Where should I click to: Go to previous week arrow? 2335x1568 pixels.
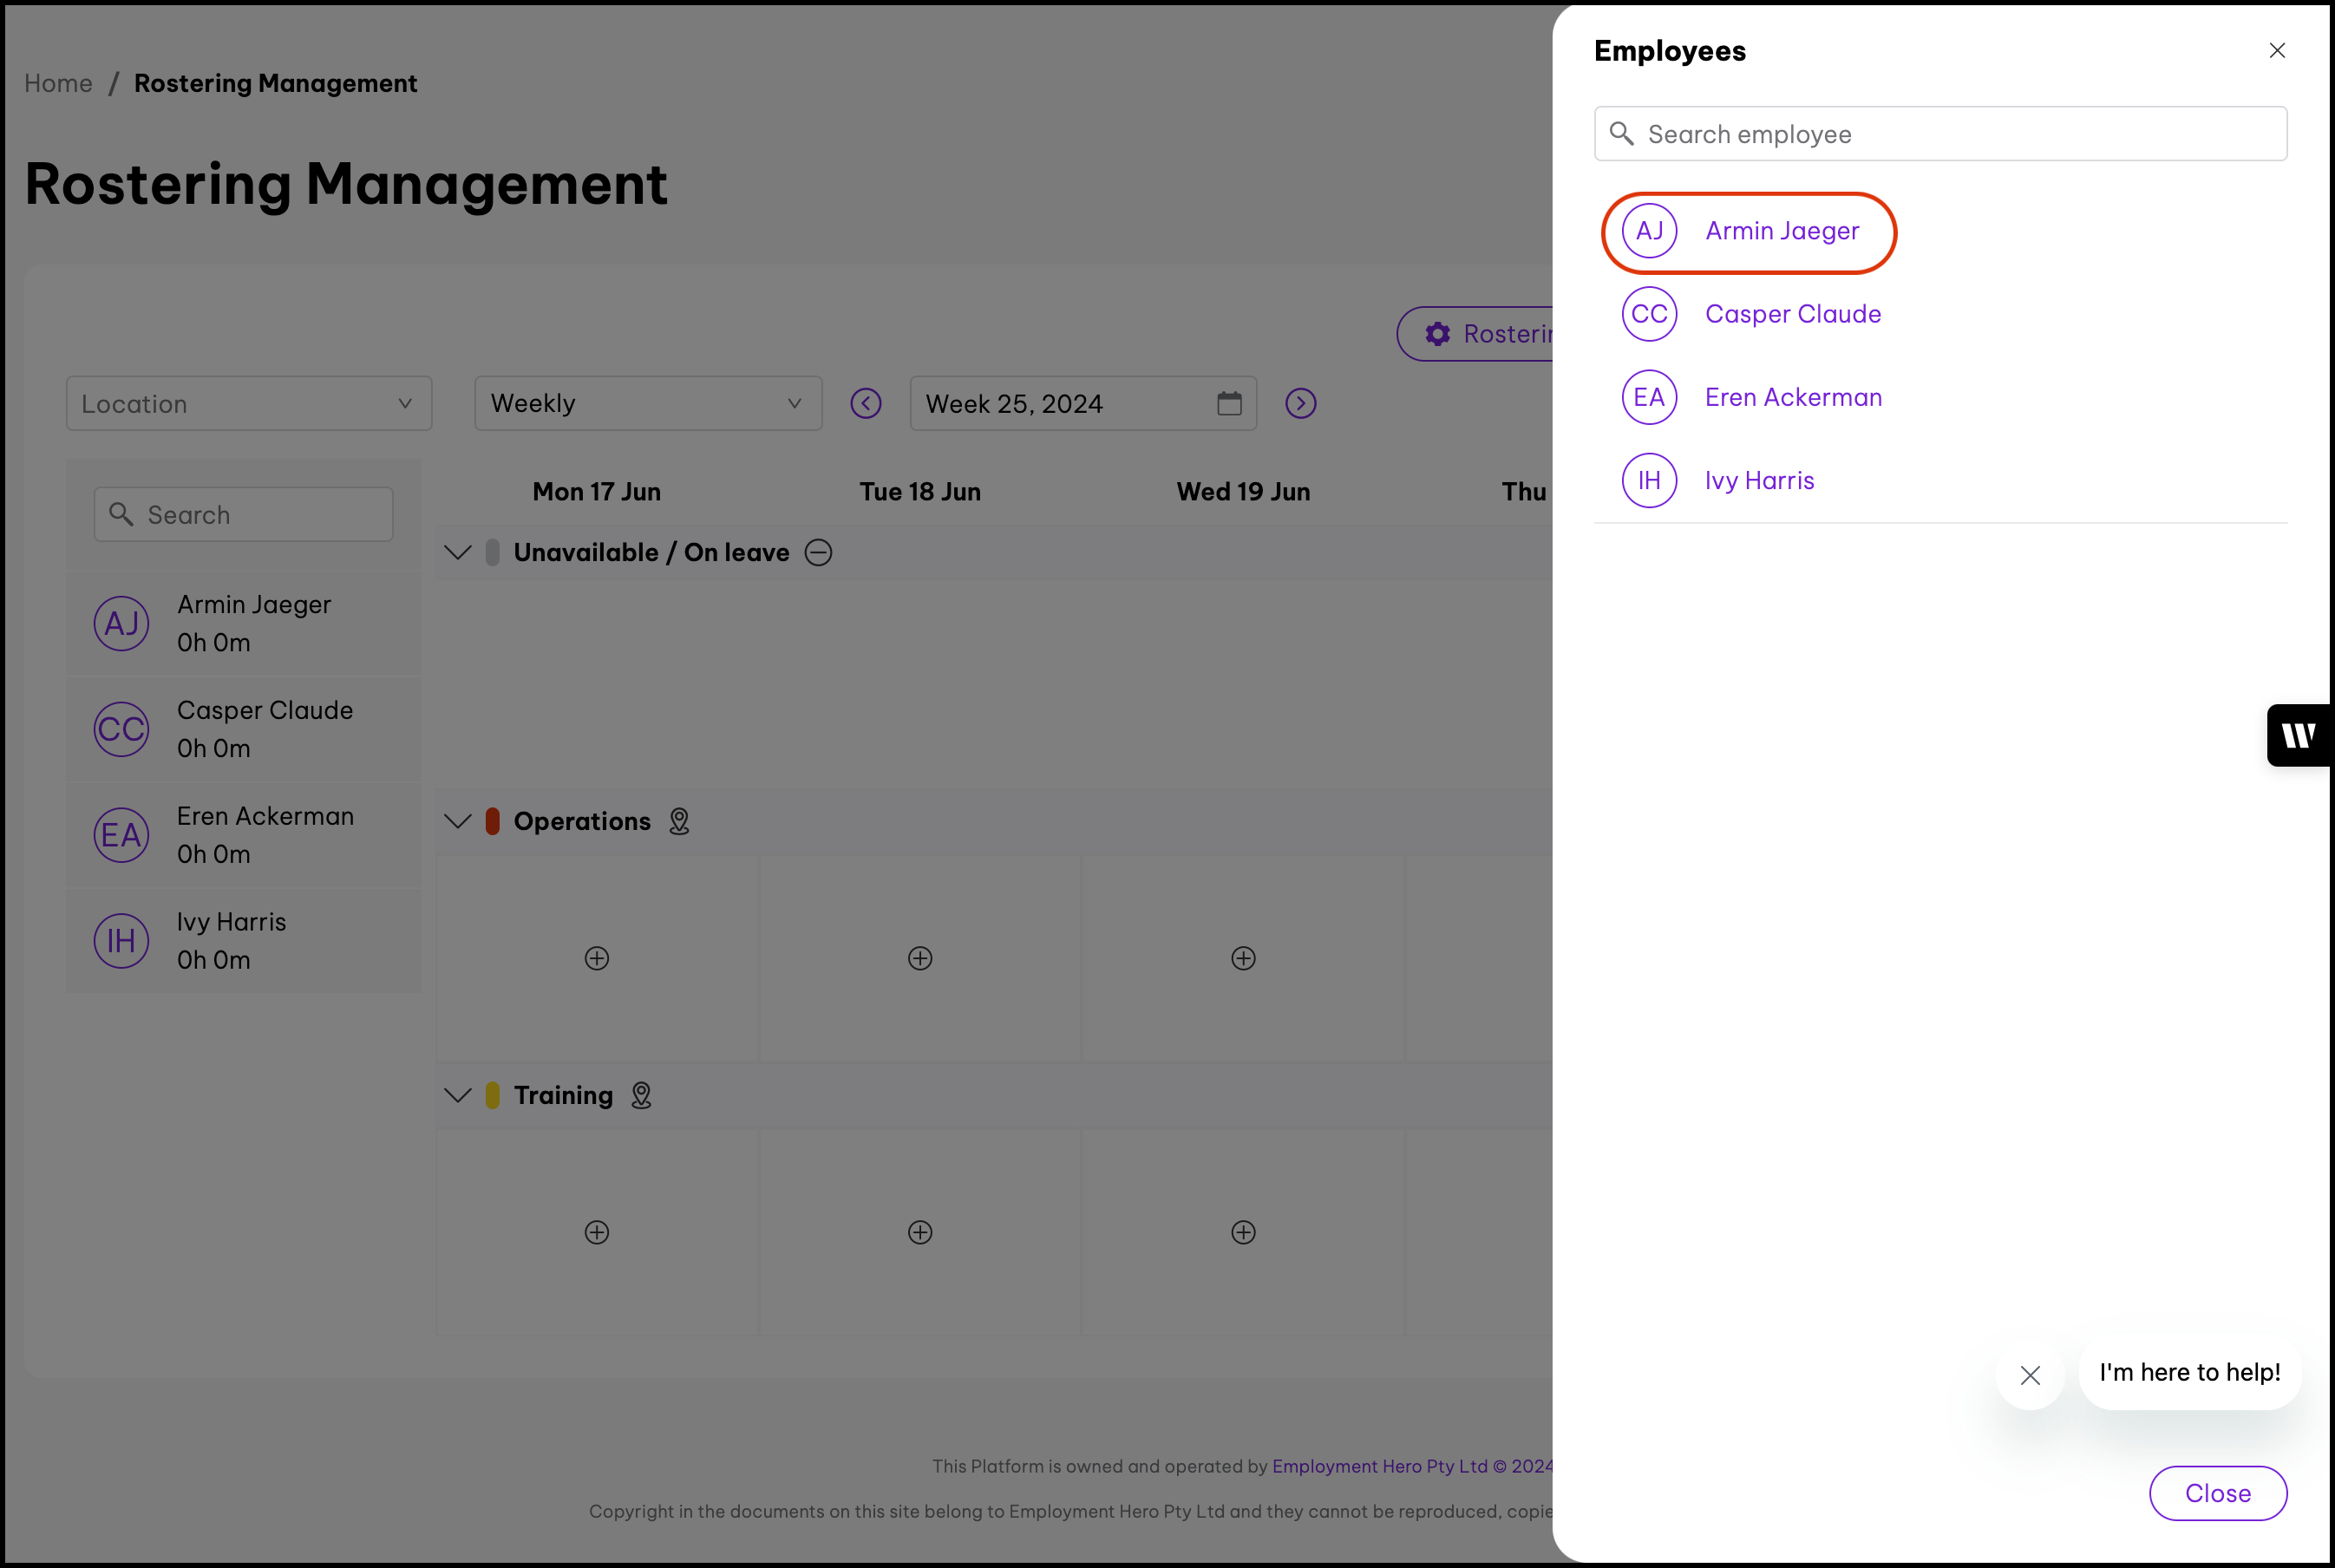point(865,403)
